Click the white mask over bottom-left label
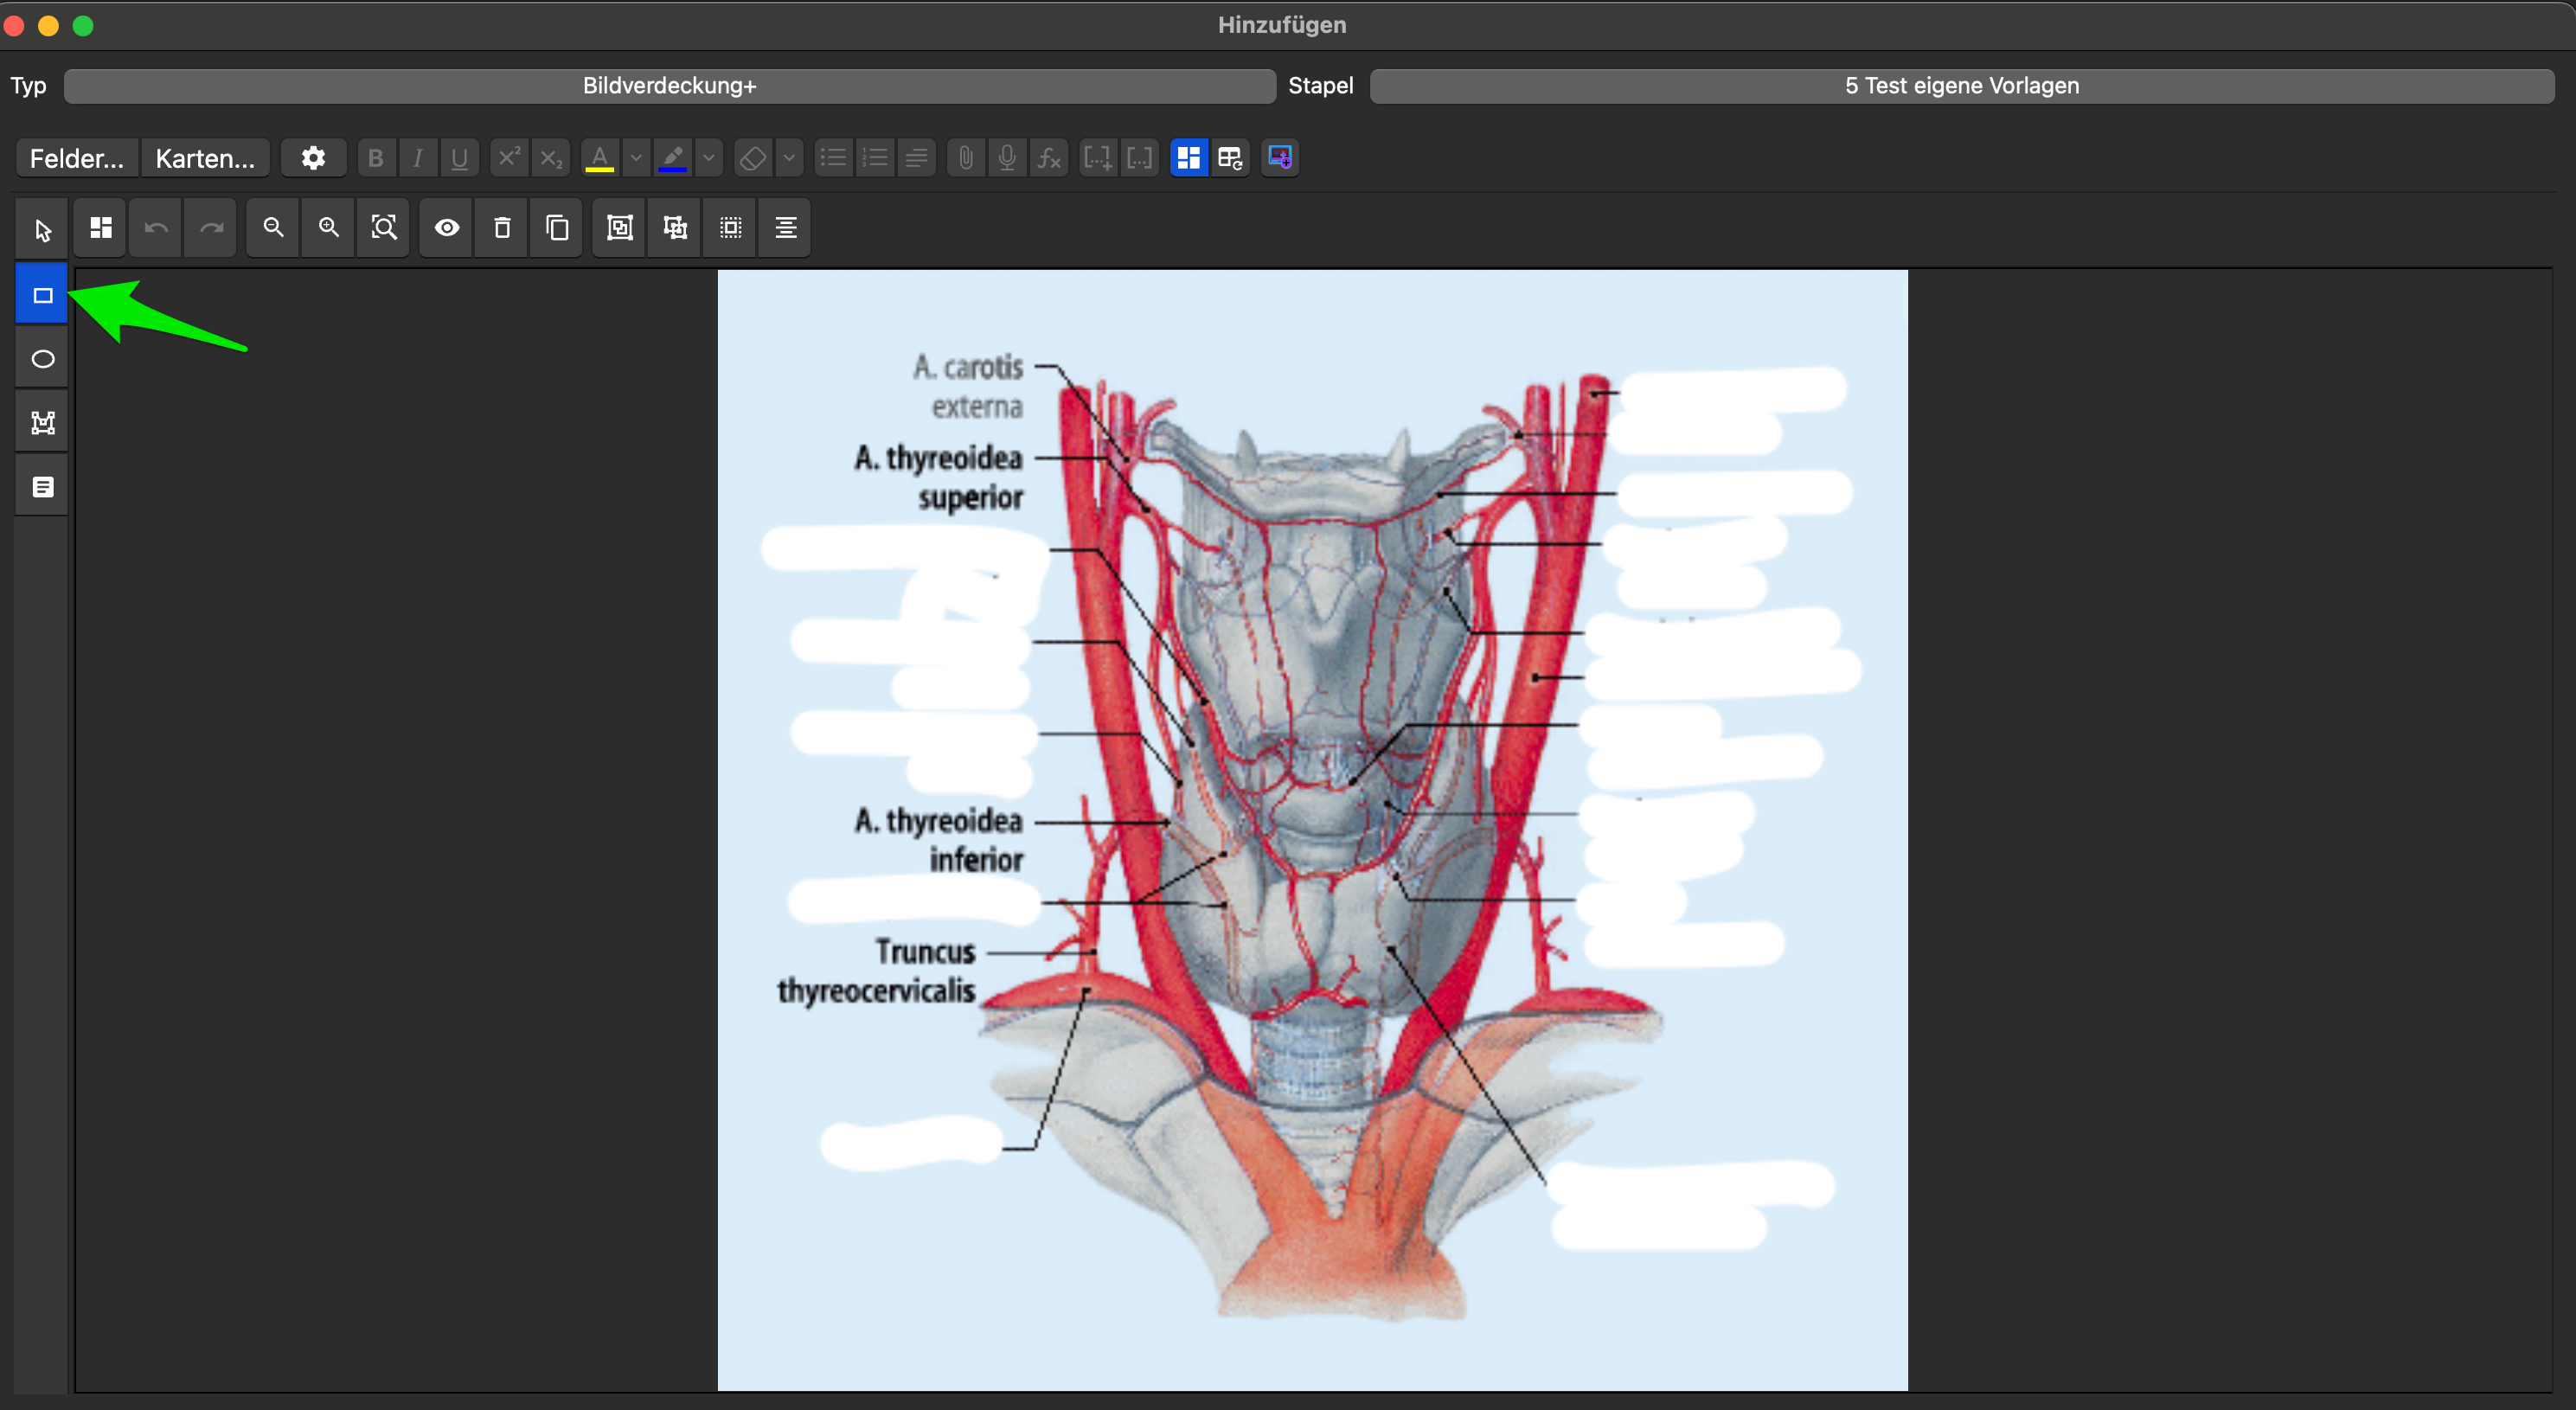This screenshot has height=1410, width=2576. [910, 1142]
